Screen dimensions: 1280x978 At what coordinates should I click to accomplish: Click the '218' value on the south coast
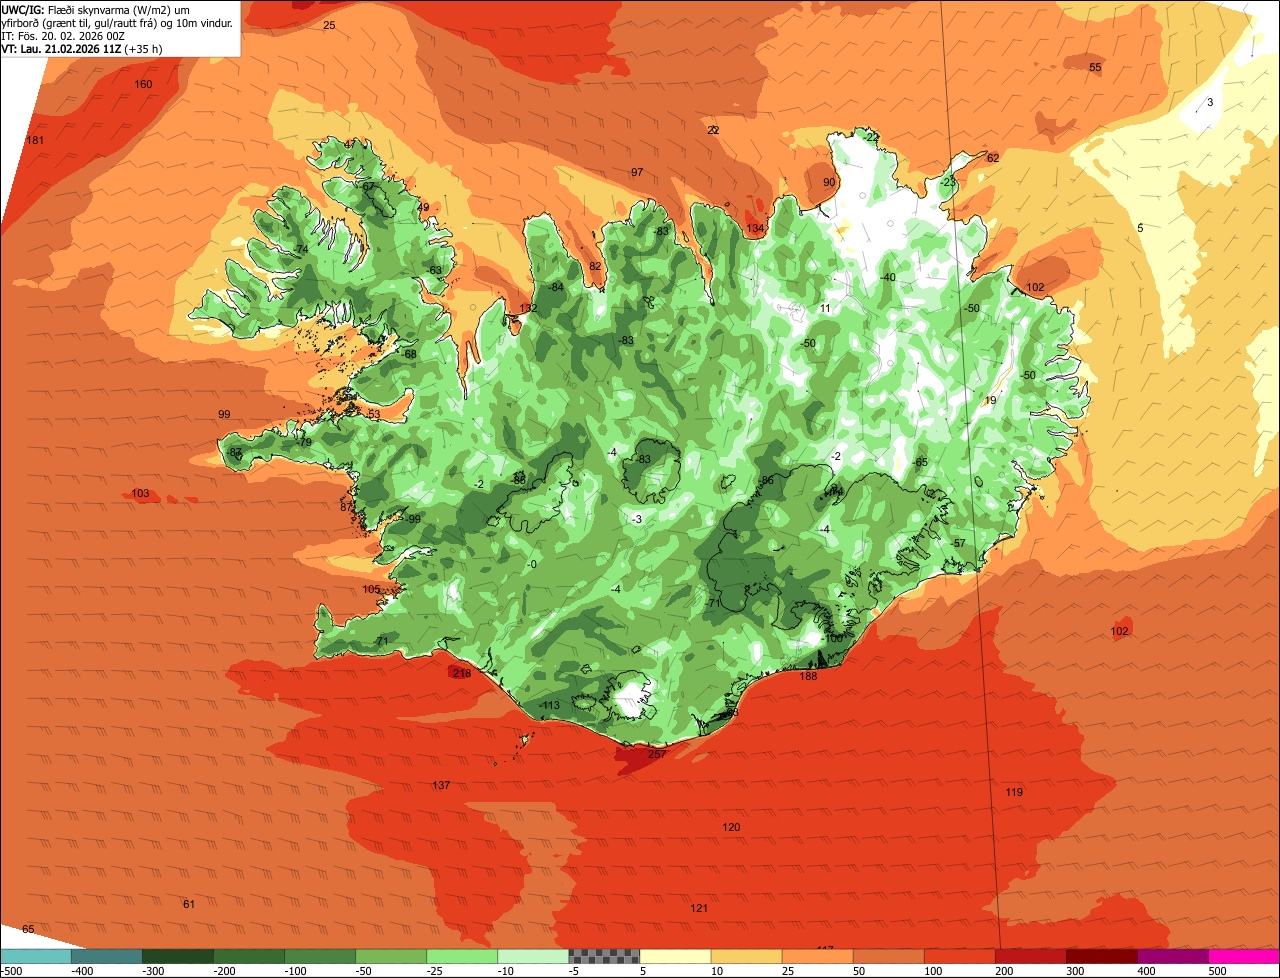[462, 673]
